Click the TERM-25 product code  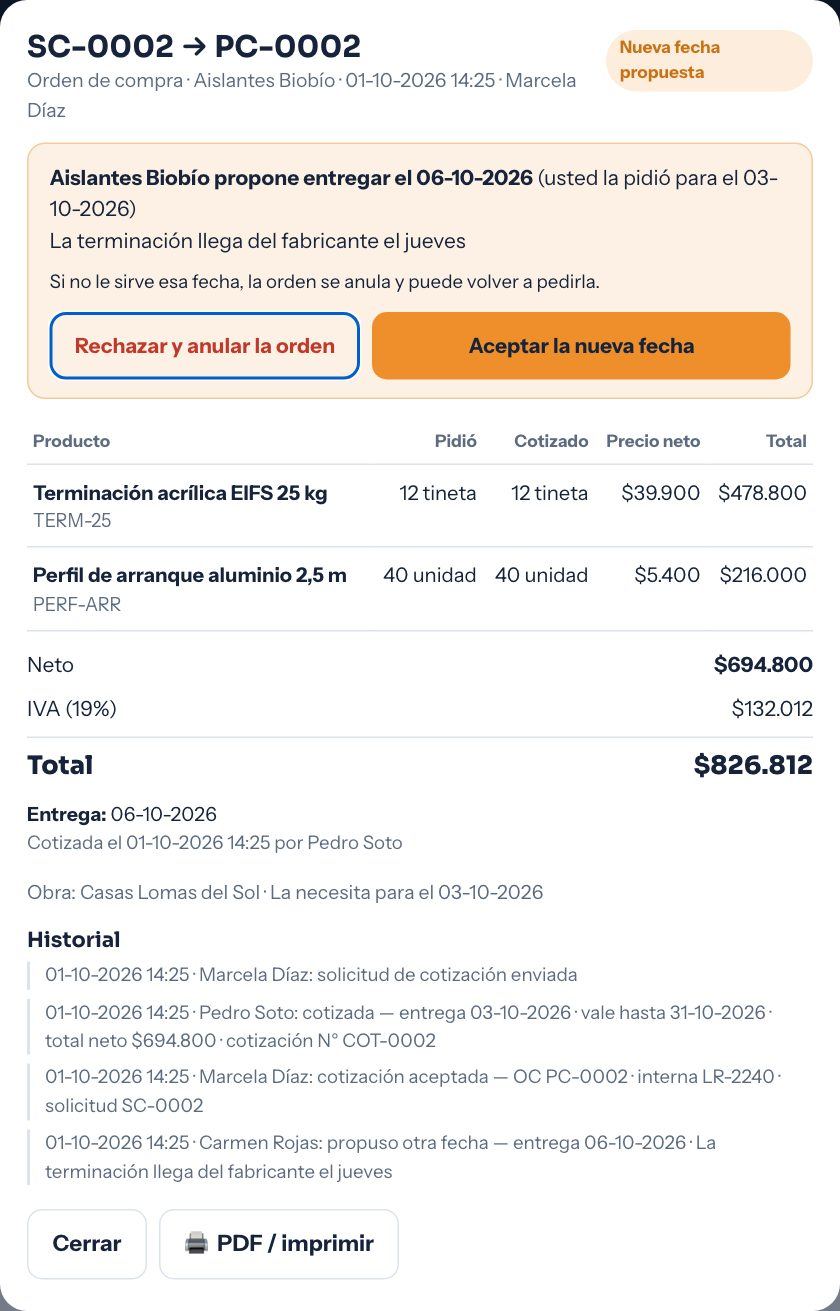(x=72, y=521)
